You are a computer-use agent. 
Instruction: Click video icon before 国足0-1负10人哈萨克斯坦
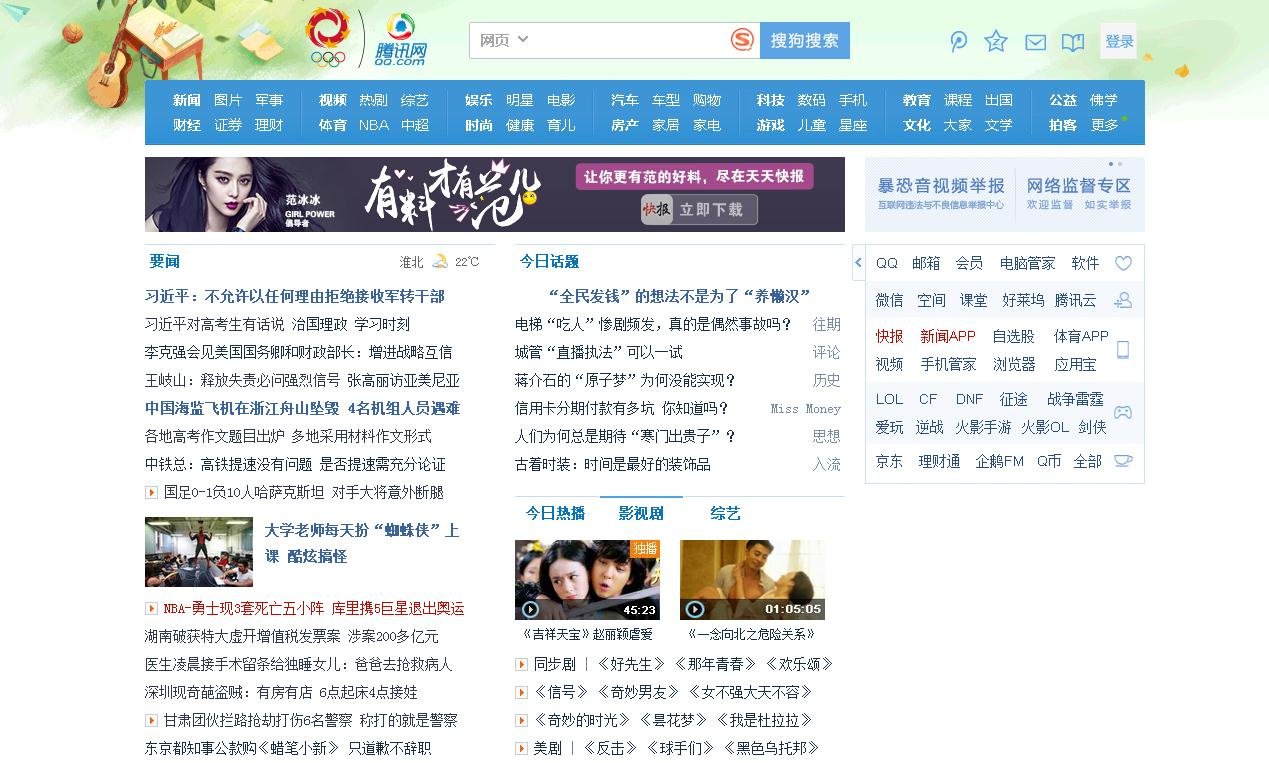[x=151, y=492]
